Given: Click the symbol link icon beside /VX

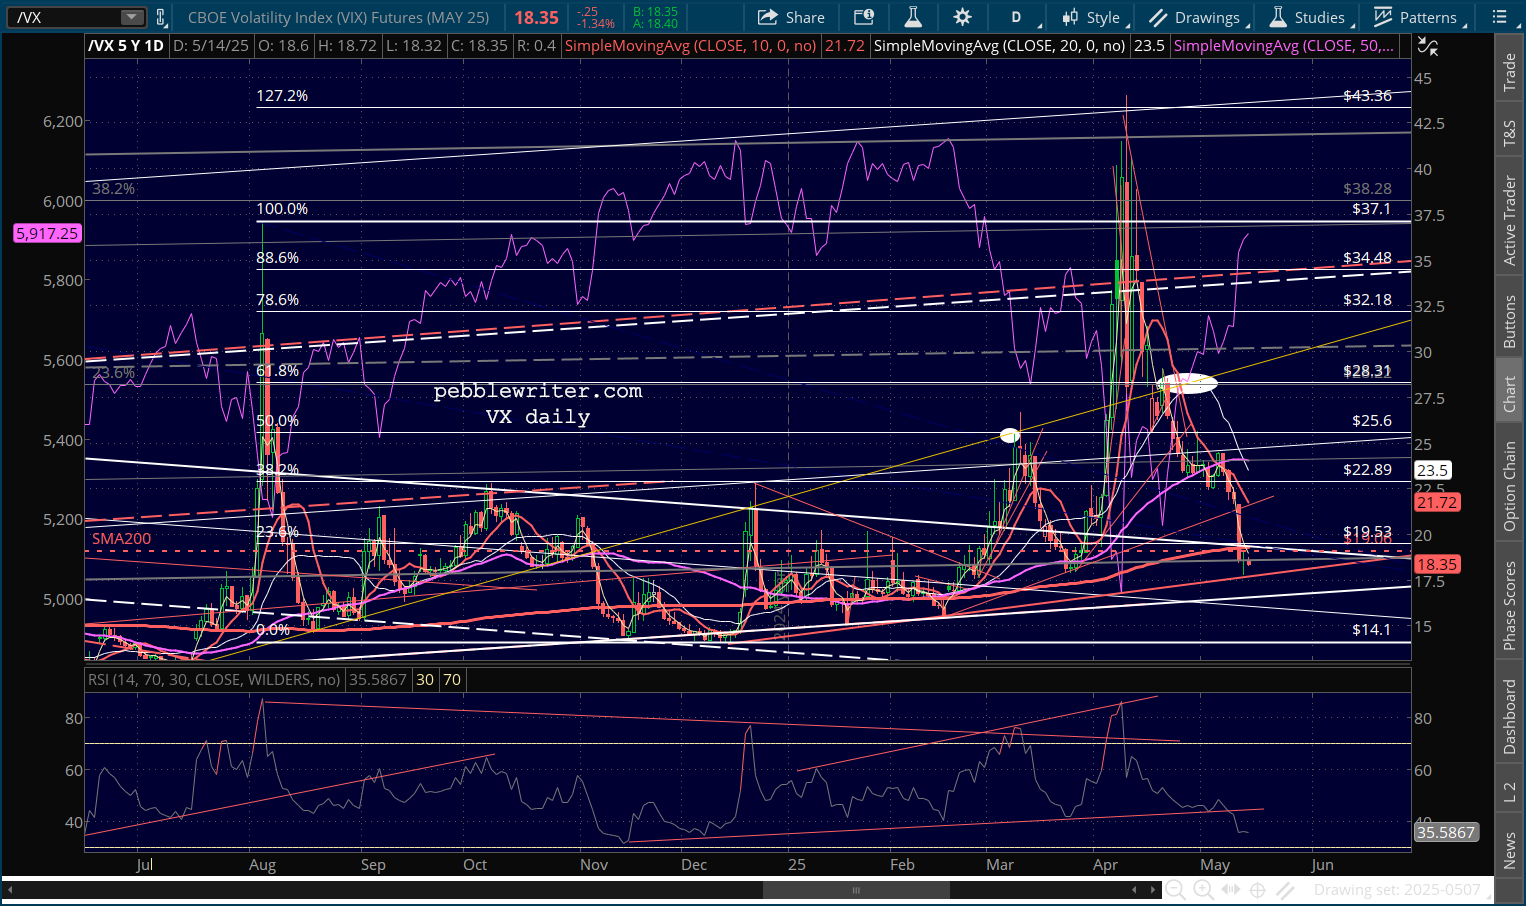Looking at the screenshot, I should (x=161, y=17).
